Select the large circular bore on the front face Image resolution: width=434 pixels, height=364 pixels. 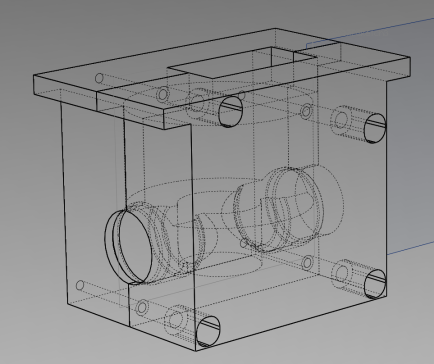(128, 247)
